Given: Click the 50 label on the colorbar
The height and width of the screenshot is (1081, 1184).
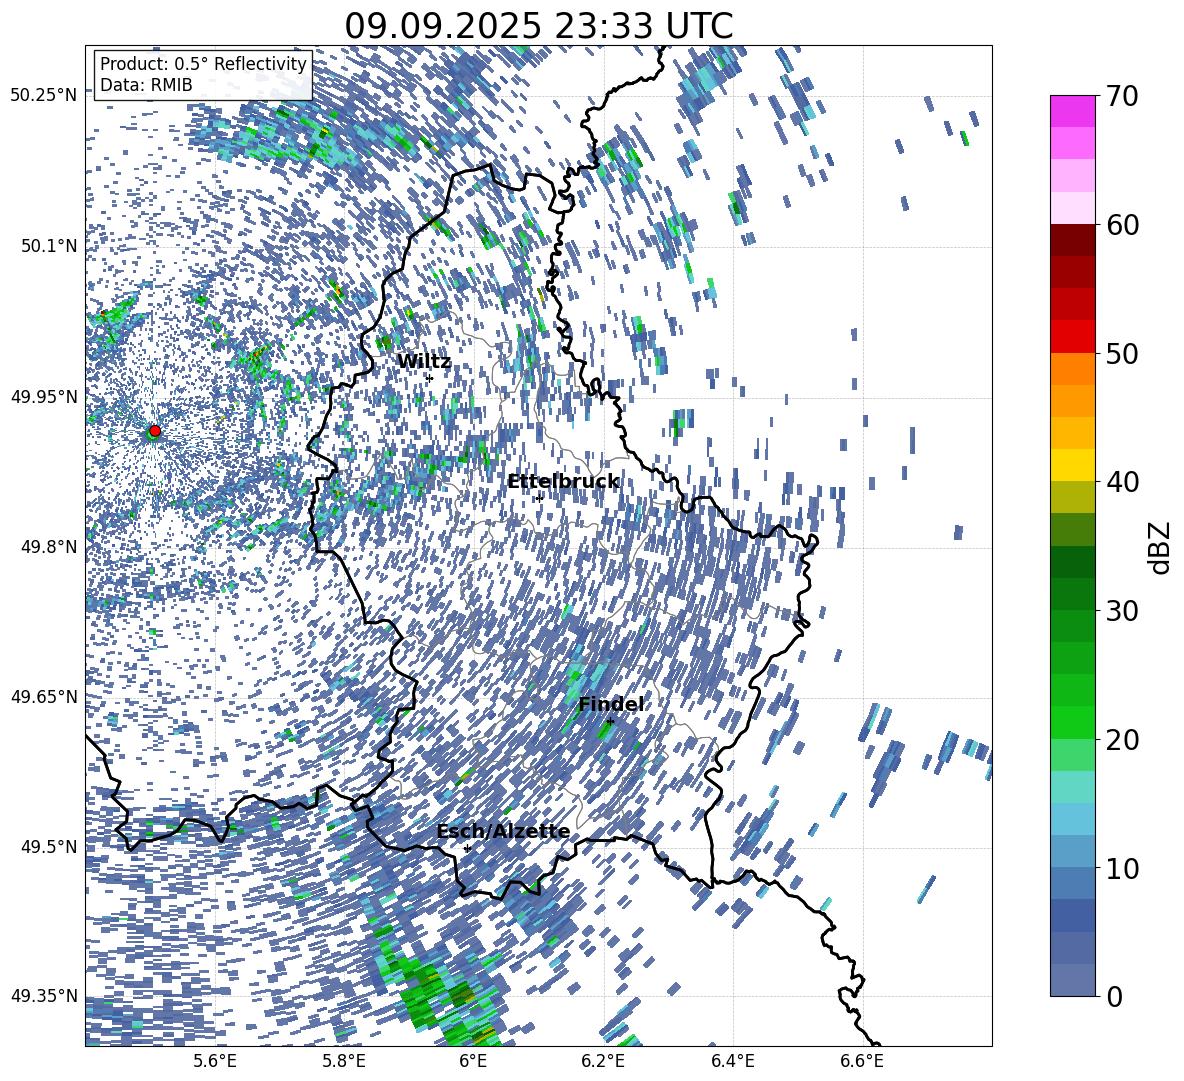Looking at the screenshot, I should coord(1122,353).
